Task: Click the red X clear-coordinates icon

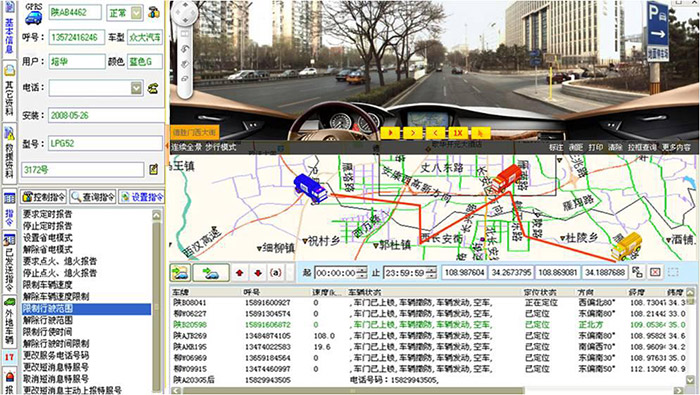Action: (655, 272)
